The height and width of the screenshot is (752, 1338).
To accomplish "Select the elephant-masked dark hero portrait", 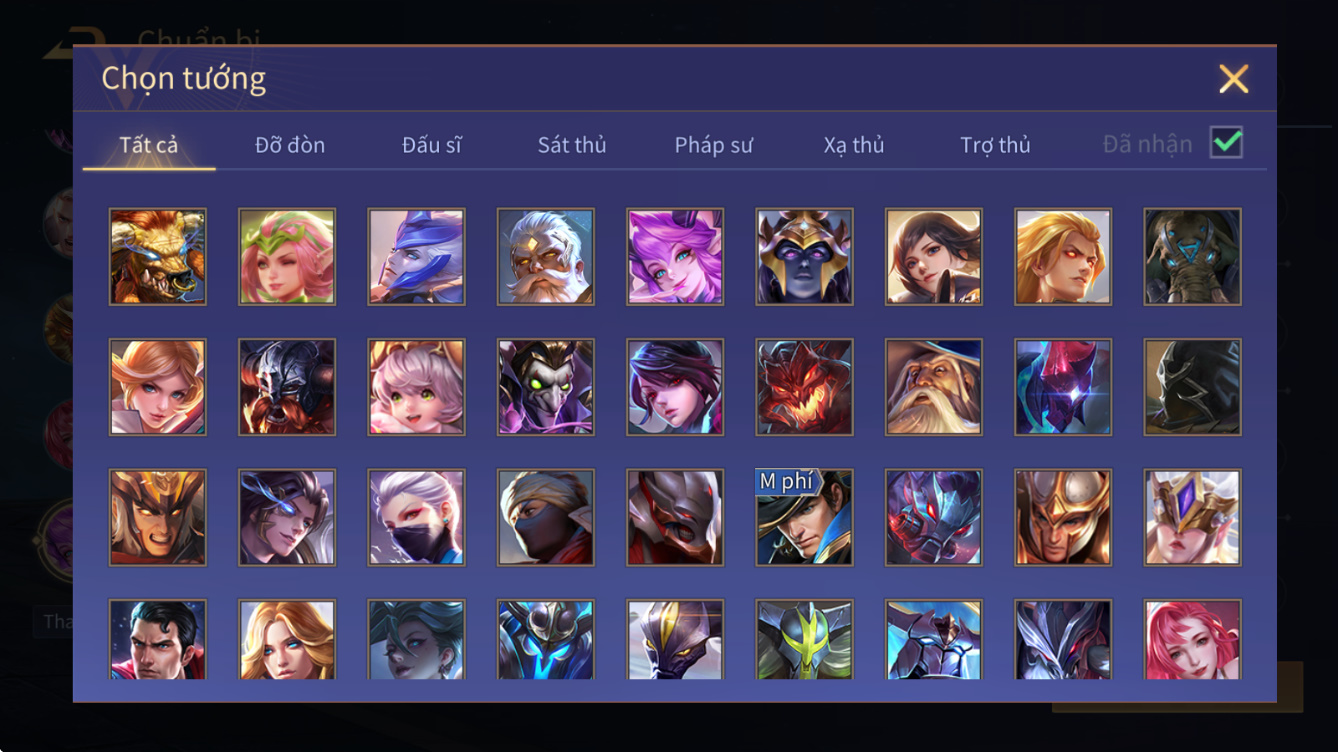I will (x=1193, y=256).
